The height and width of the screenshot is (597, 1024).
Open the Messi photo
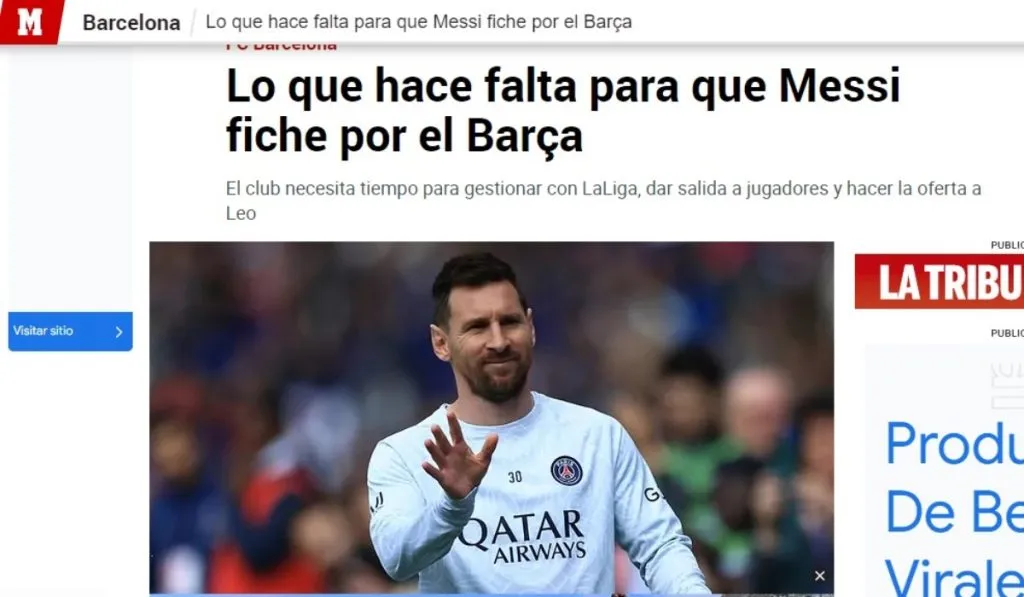pos(491,418)
